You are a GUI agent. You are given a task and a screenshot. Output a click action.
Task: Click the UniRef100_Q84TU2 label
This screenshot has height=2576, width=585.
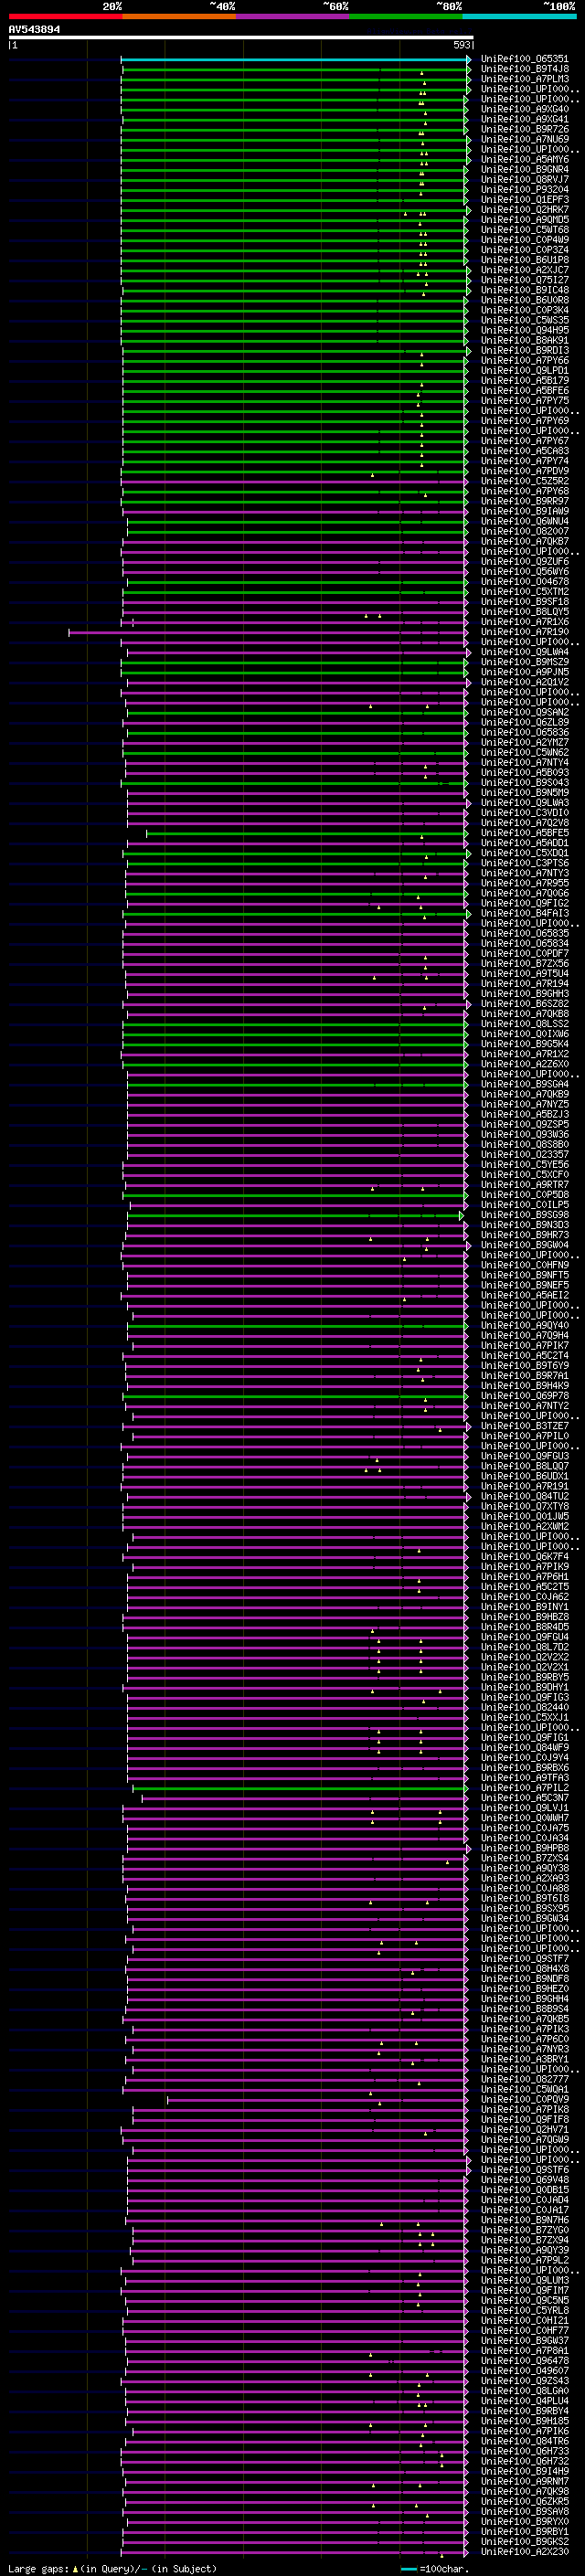(x=524, y=1497)
